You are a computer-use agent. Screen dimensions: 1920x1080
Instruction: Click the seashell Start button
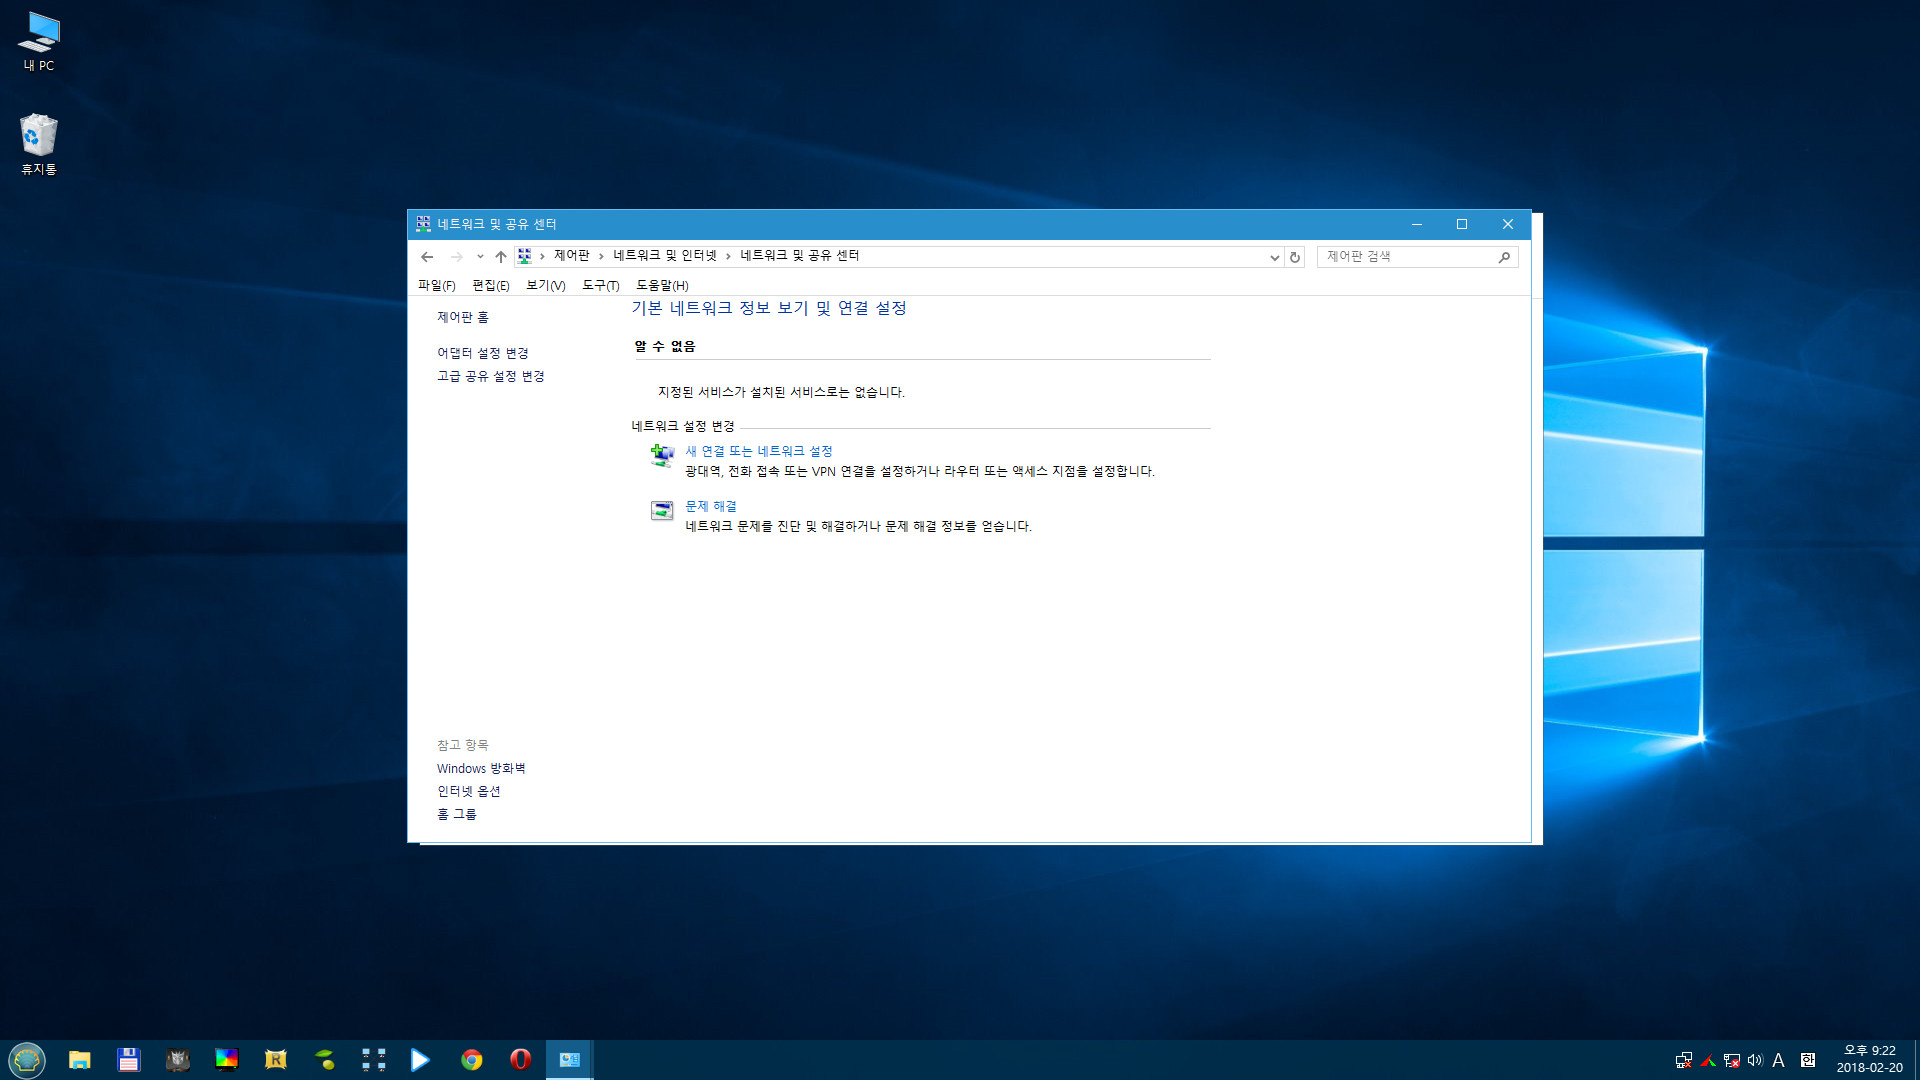coord(27,1060)
